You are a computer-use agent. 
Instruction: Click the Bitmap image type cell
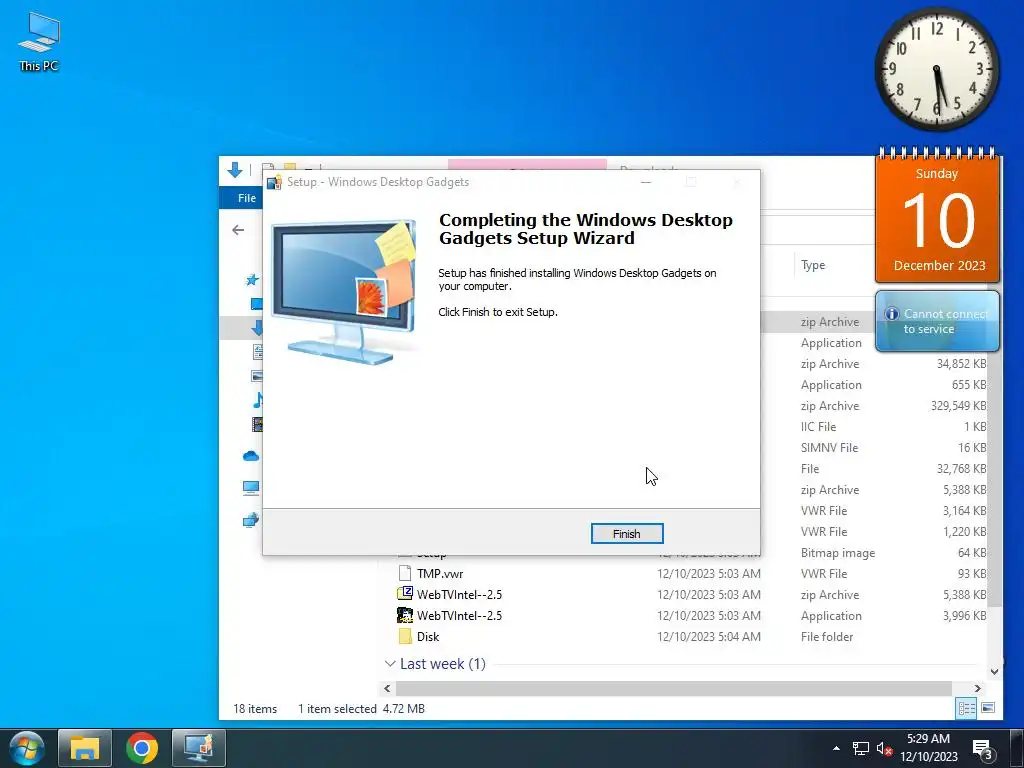[838, 552]
